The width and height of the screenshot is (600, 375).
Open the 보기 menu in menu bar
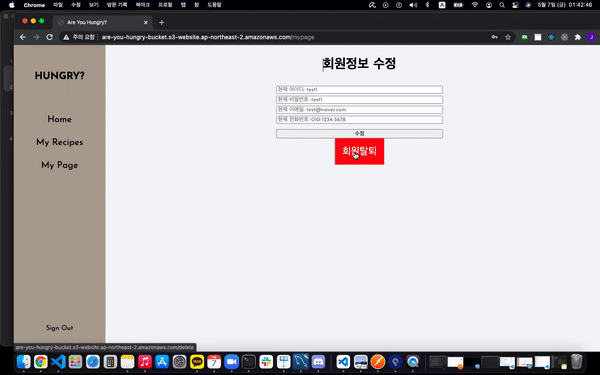(x=94, y=5)
